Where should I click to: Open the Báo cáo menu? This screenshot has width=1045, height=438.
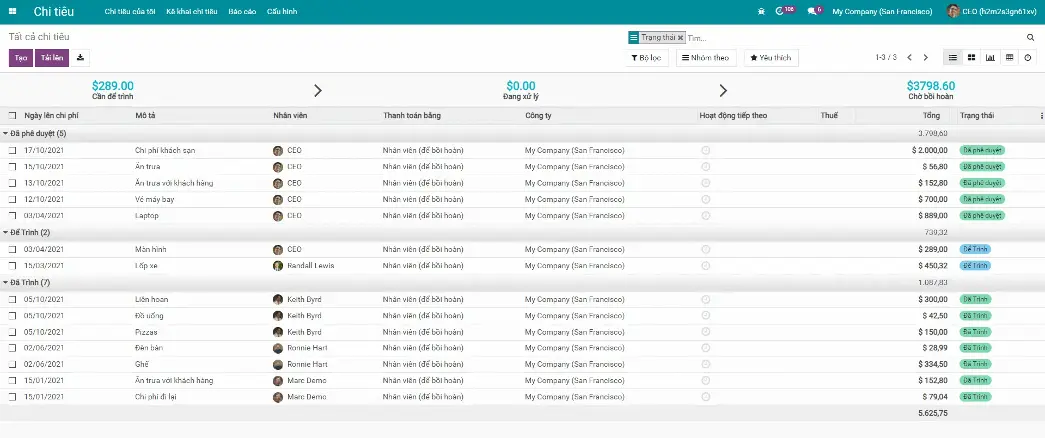(x=242, y=11)
